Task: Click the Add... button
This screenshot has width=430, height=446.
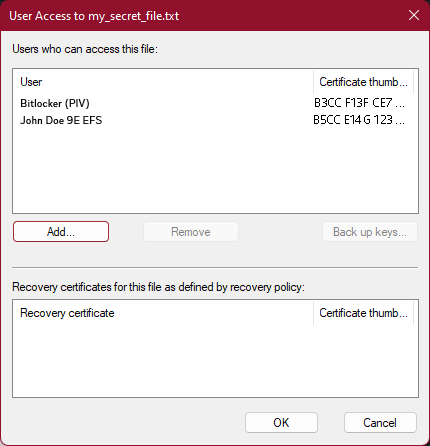Action: point(61,232)
